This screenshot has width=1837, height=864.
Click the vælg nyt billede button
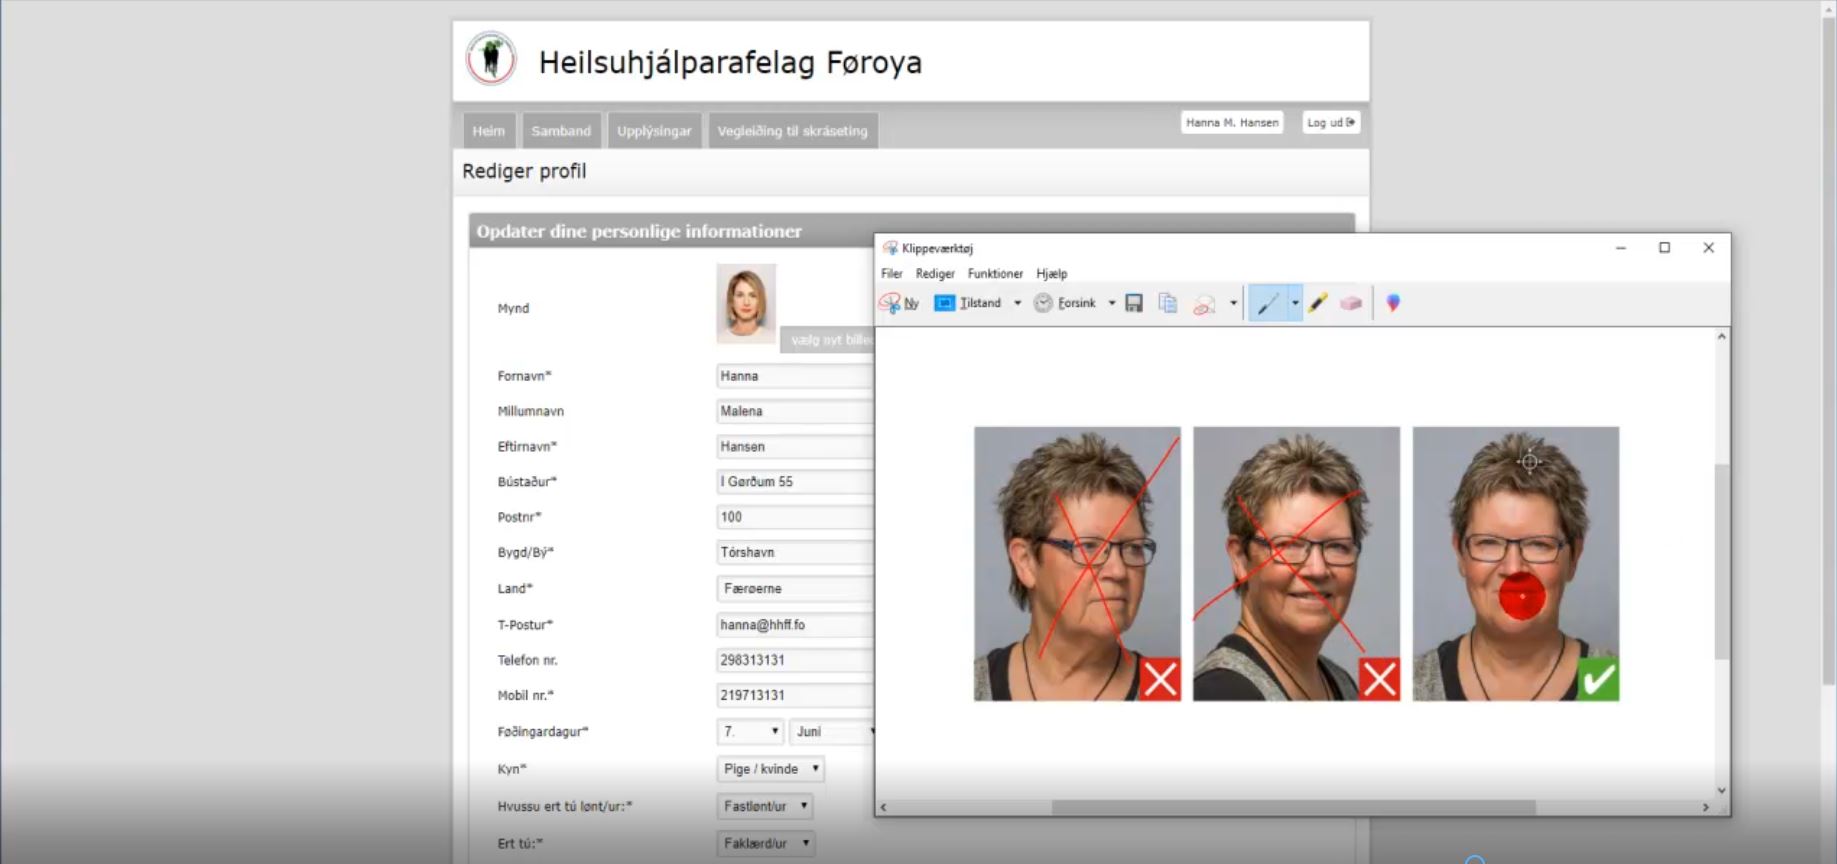(x=828, y=340)
